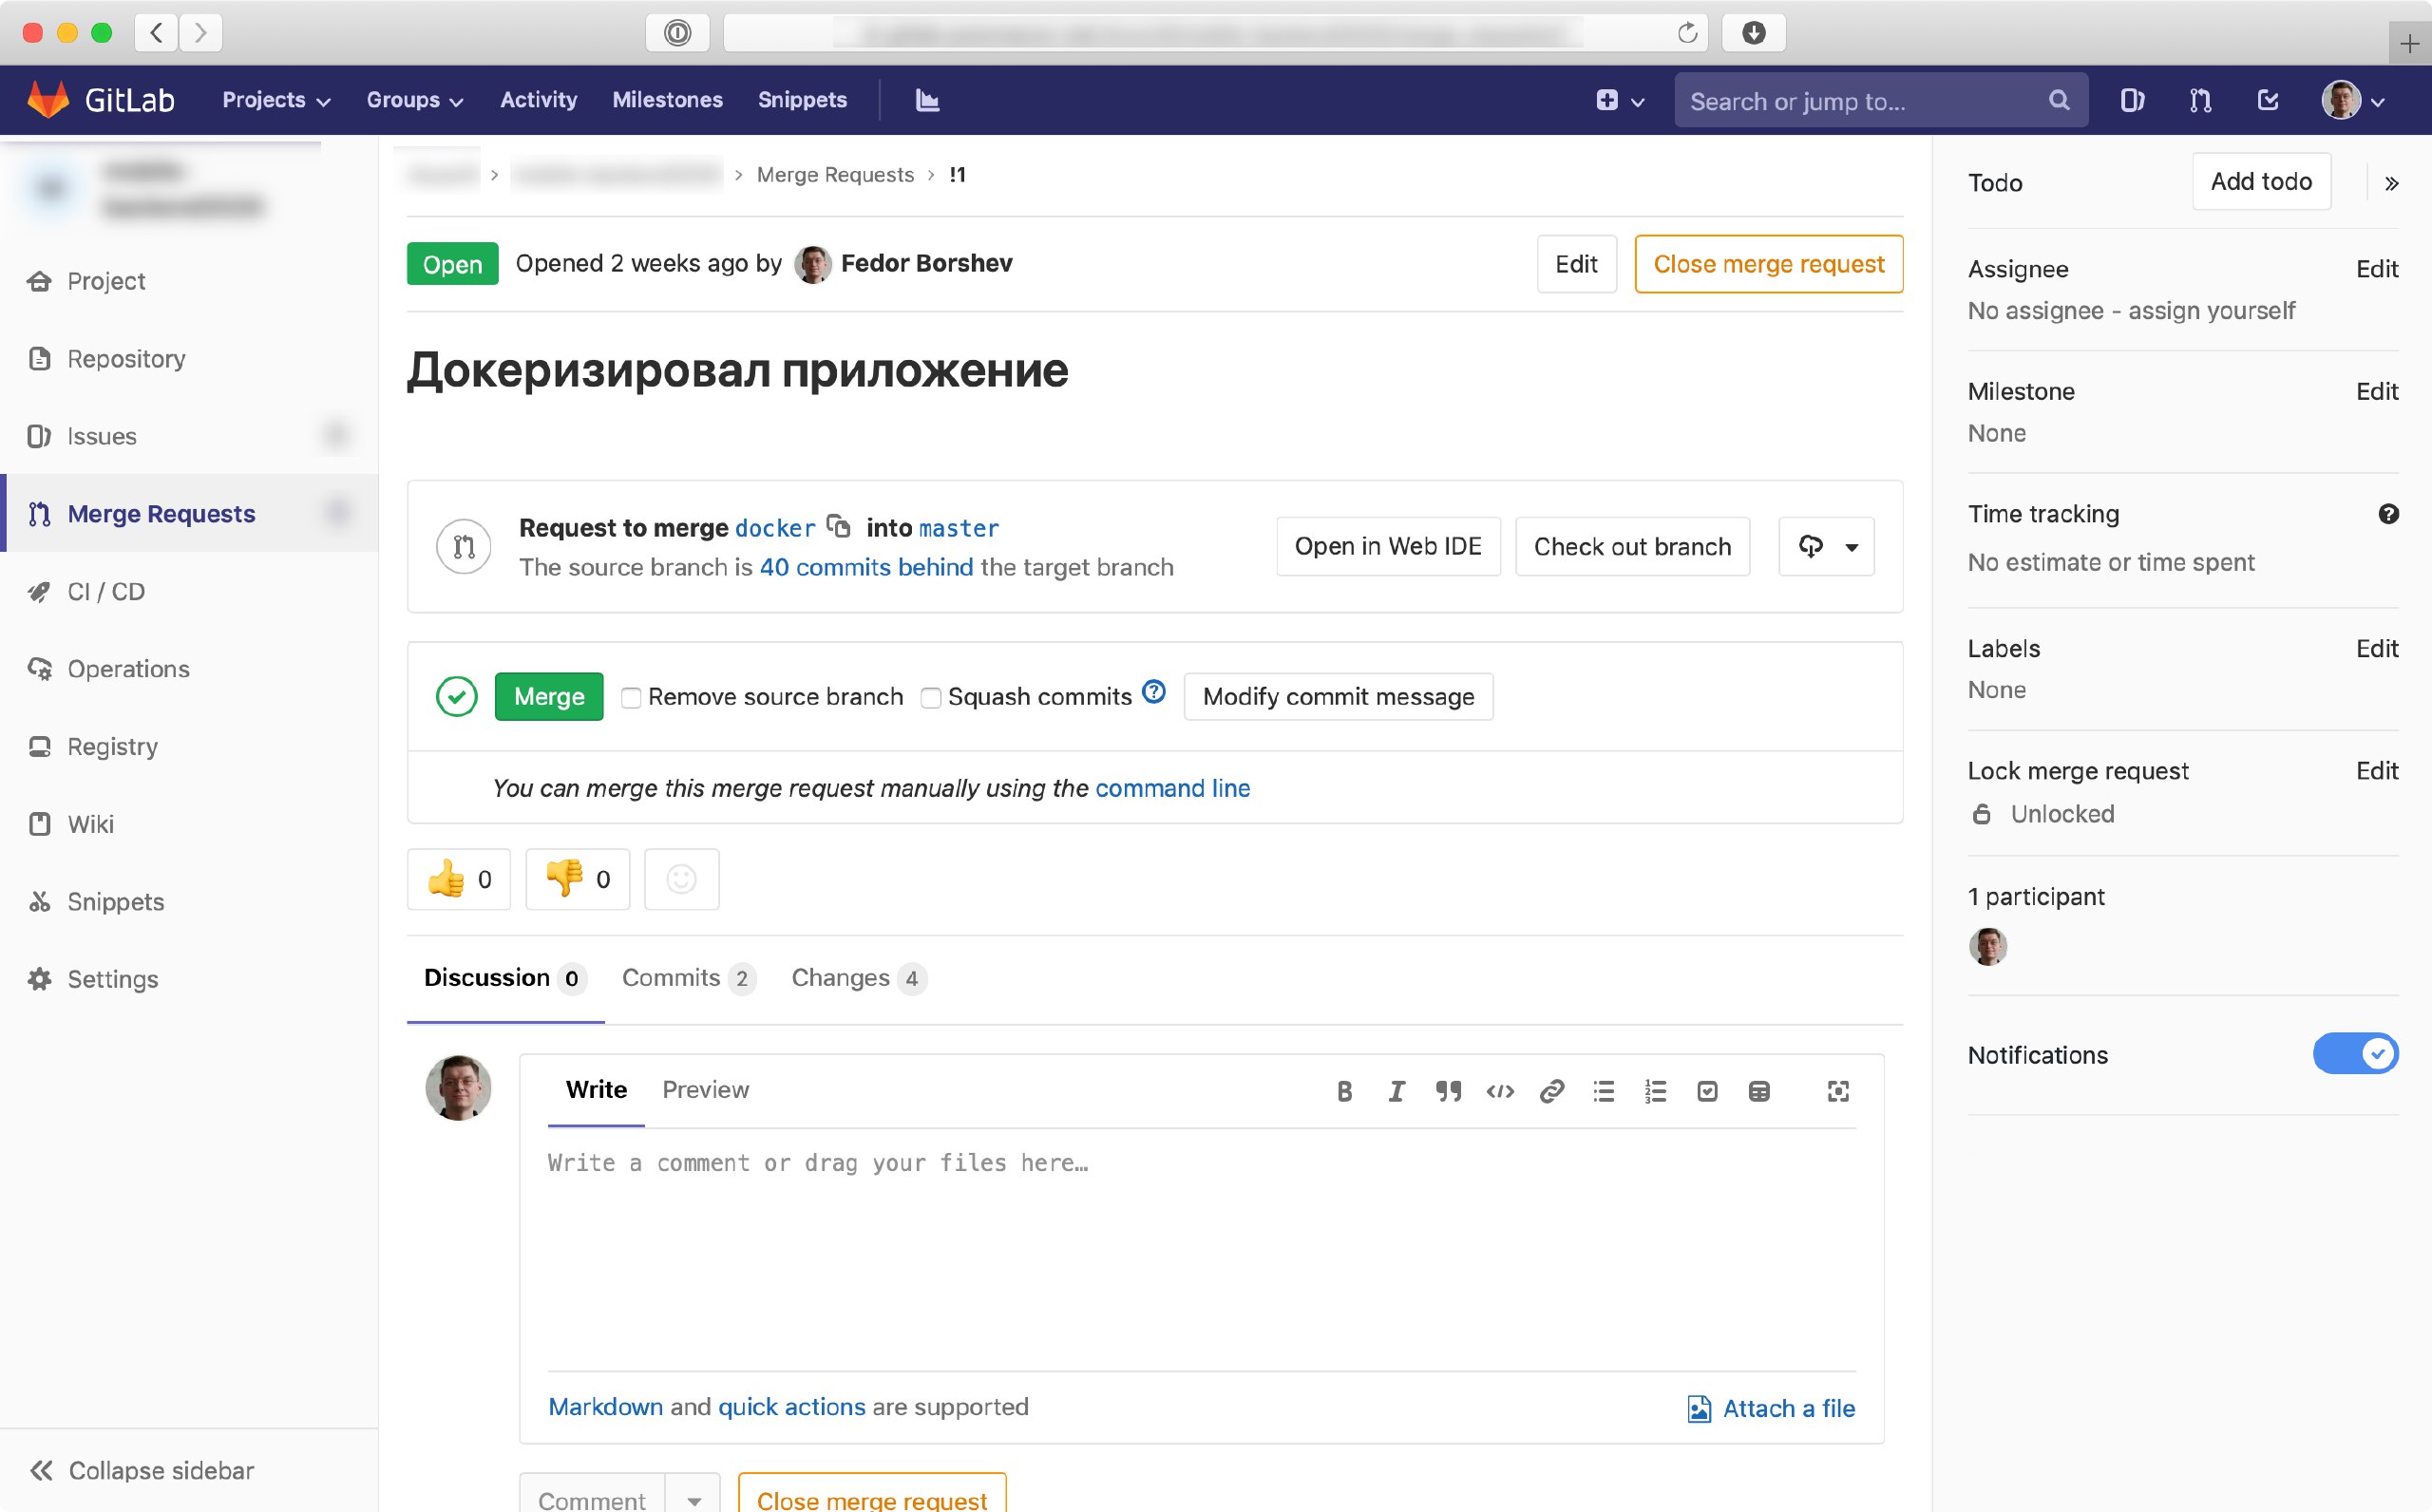
Task: Insert code formatting in comment editor
Action: pyautogui.click(x=1500, y=1091)
